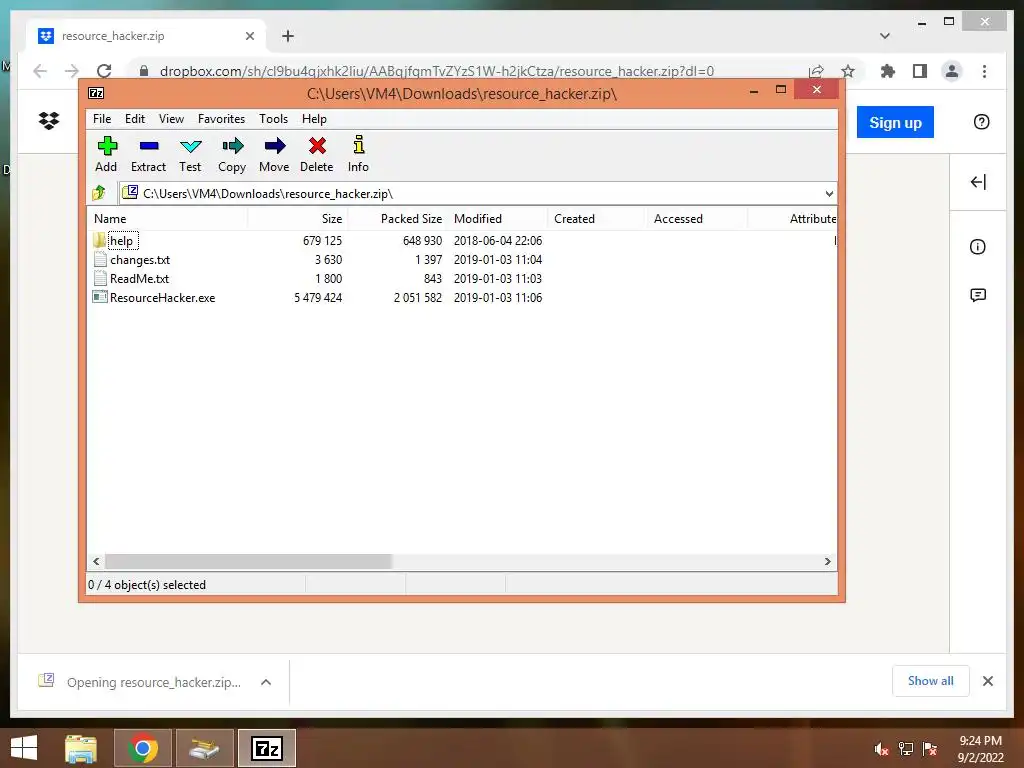This screenshot has width=1024, height=768.
Task: Go up one folder level in 7-Zip
Action: coord(99,193)
